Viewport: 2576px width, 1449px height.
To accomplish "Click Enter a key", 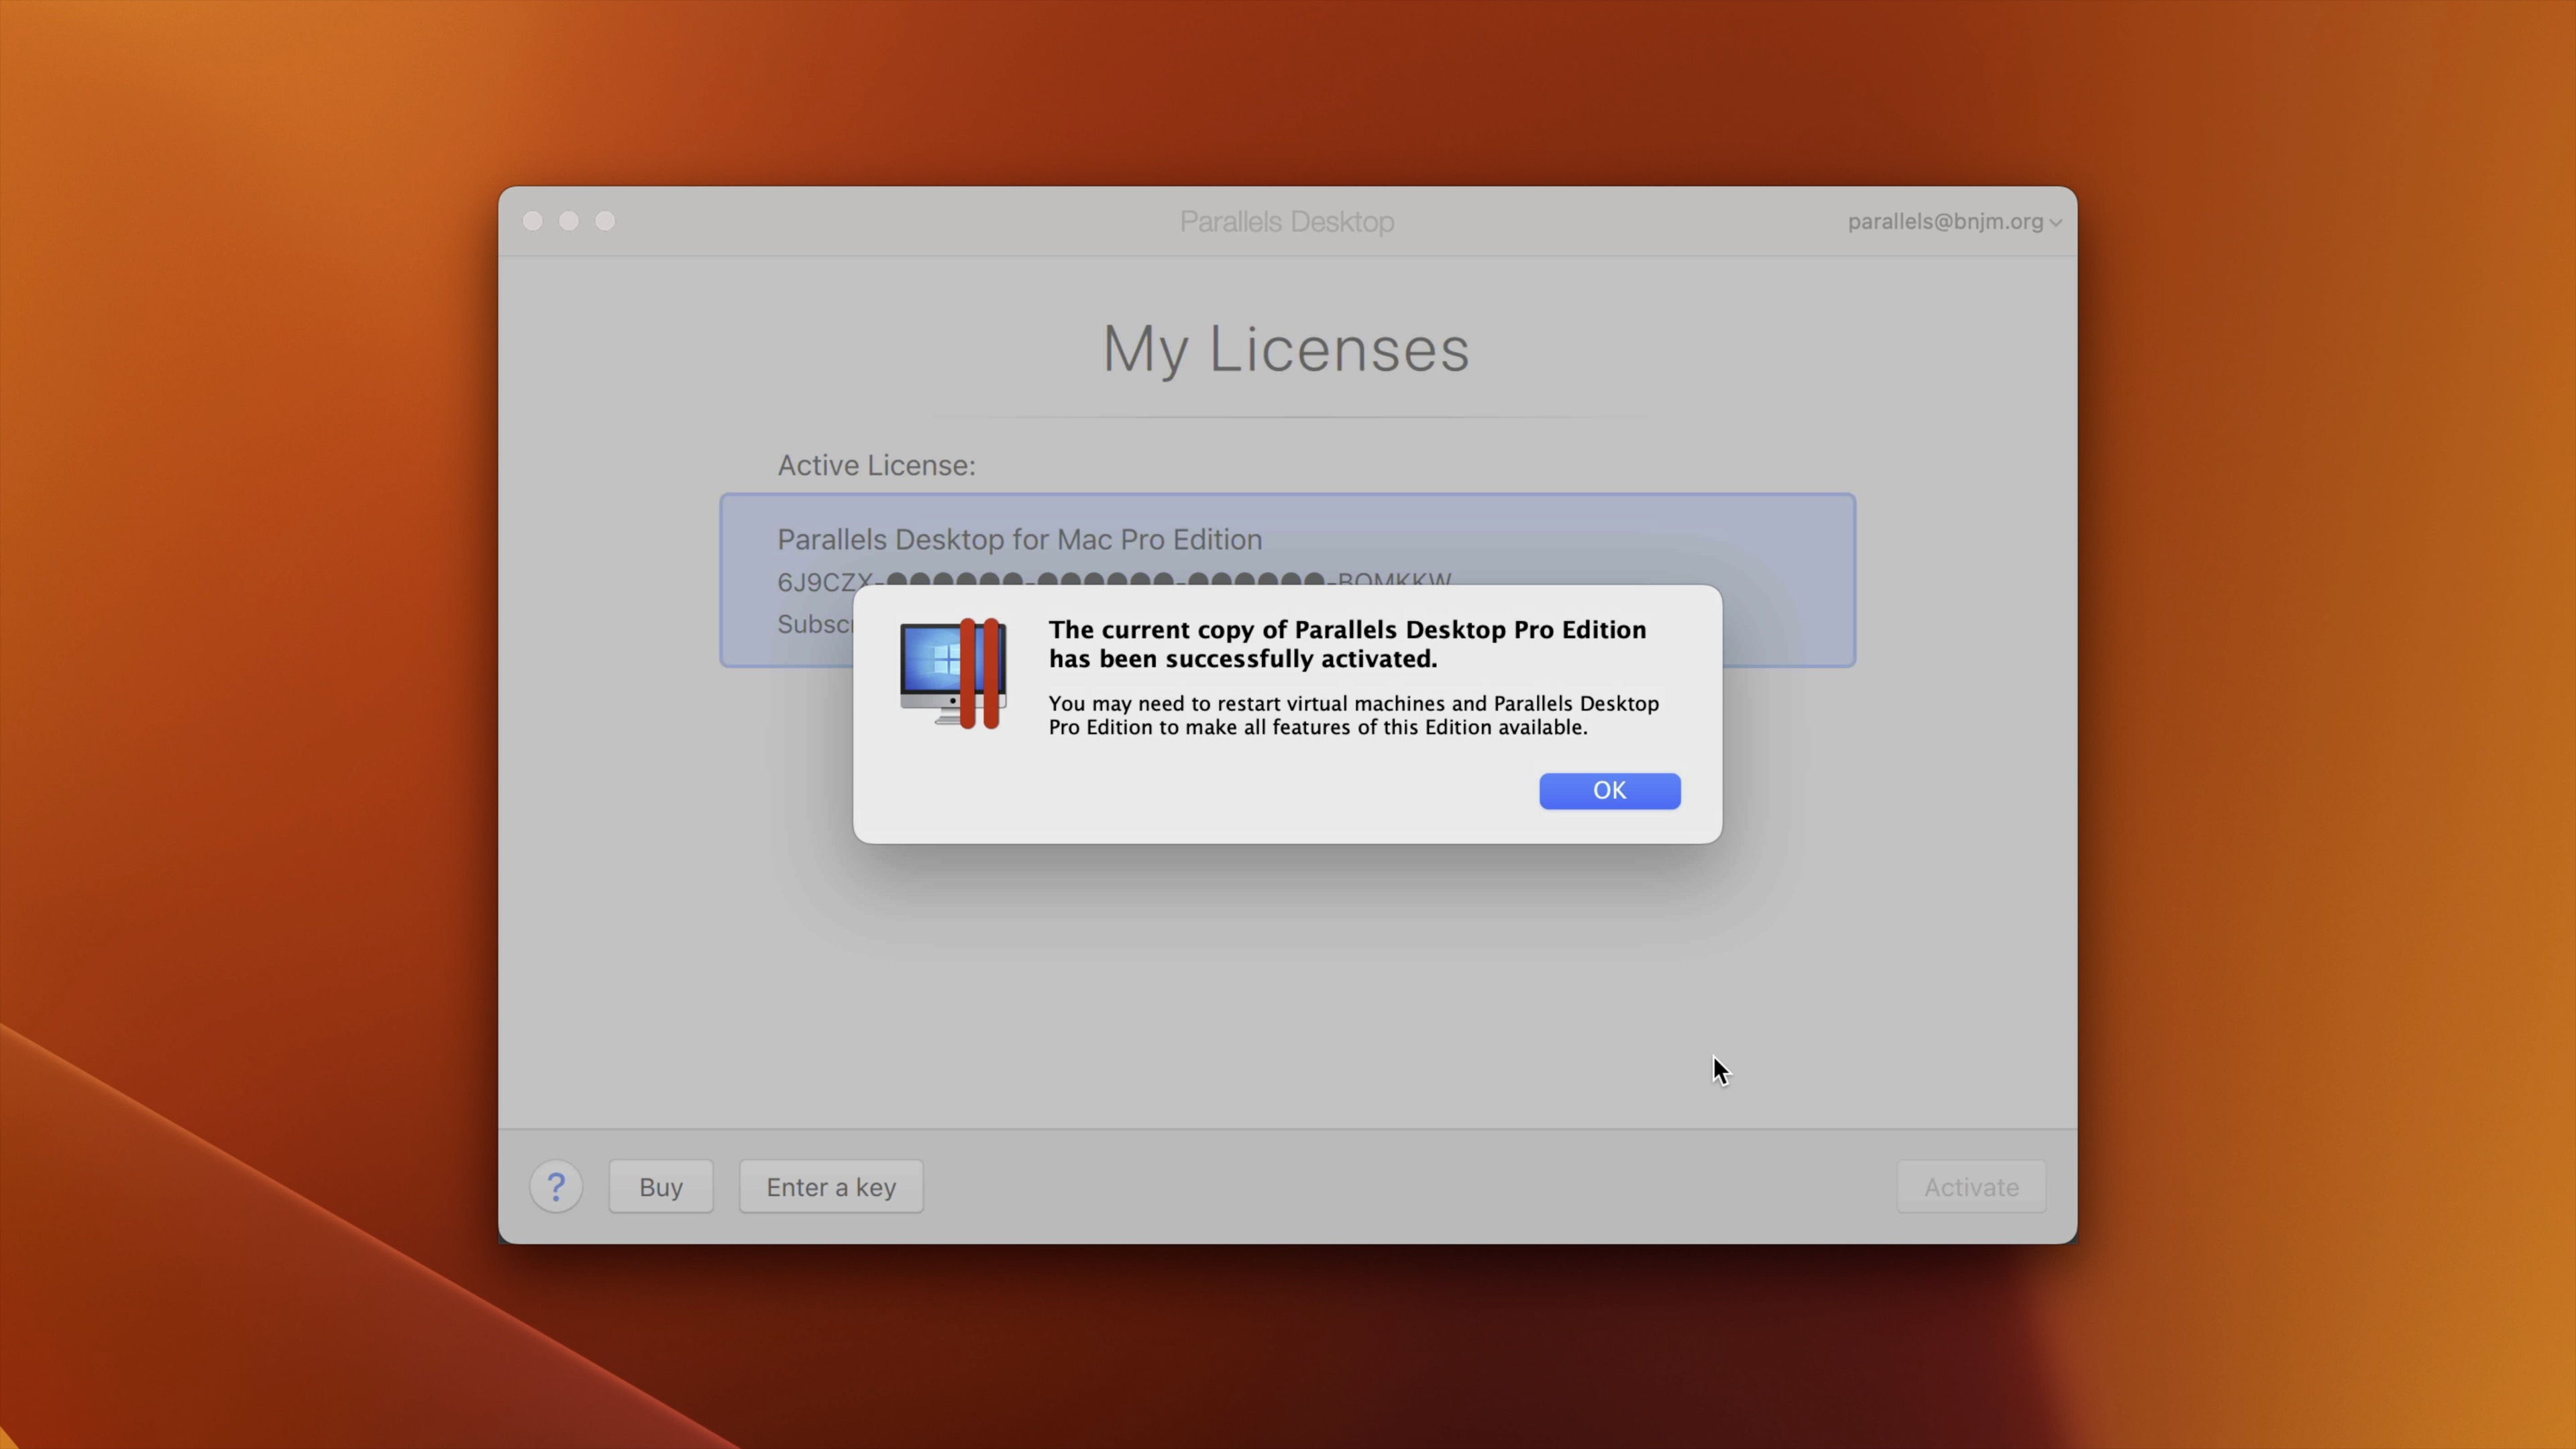I will tap(830, 1186).
